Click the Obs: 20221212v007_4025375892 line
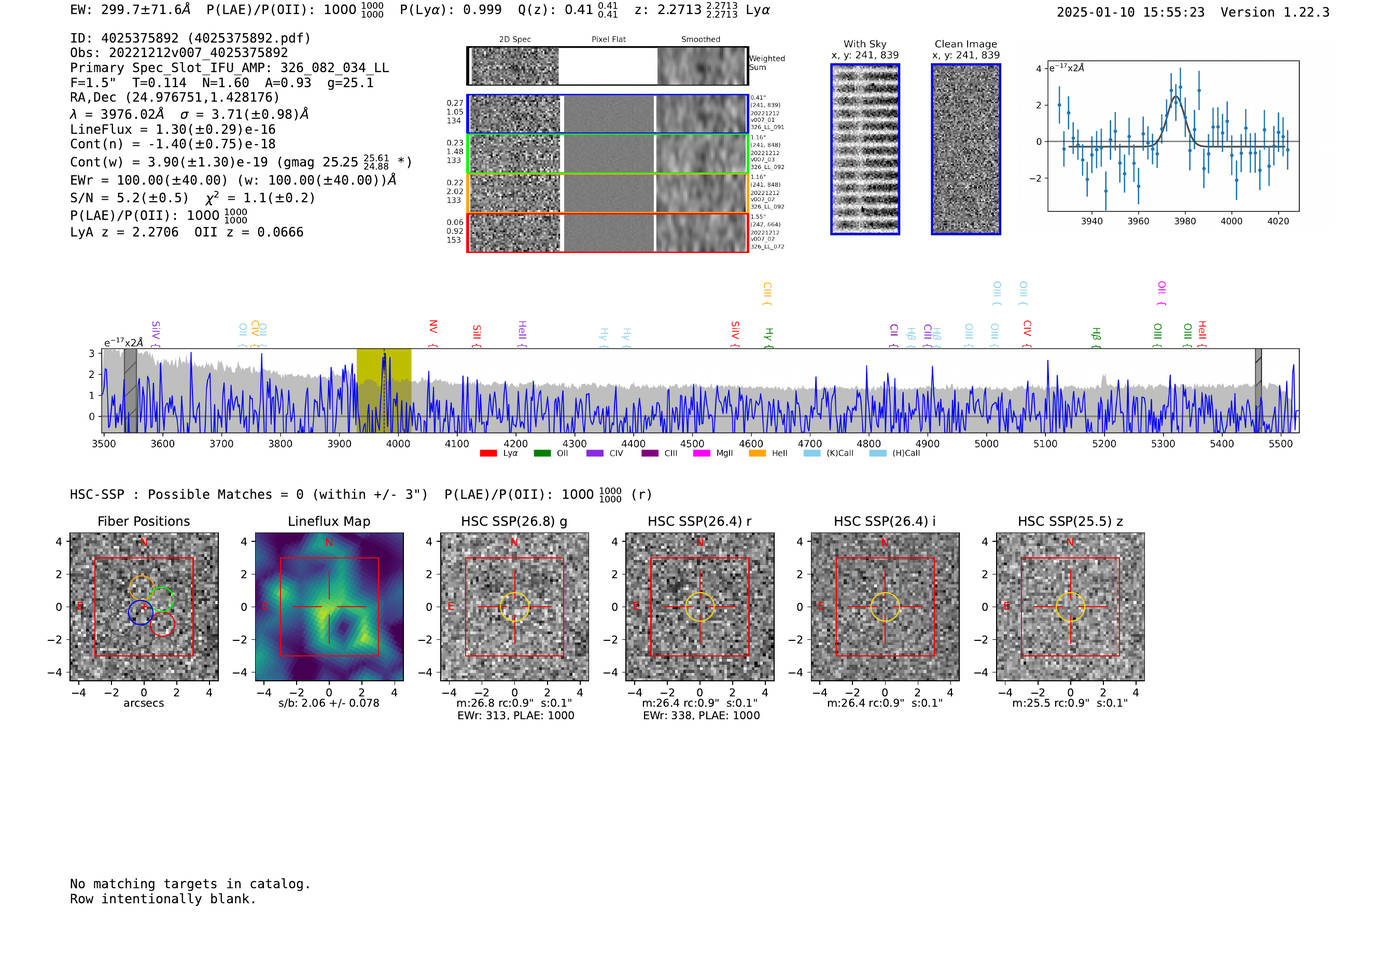This screenshot has width=1400, height=953. pos(179,53)
